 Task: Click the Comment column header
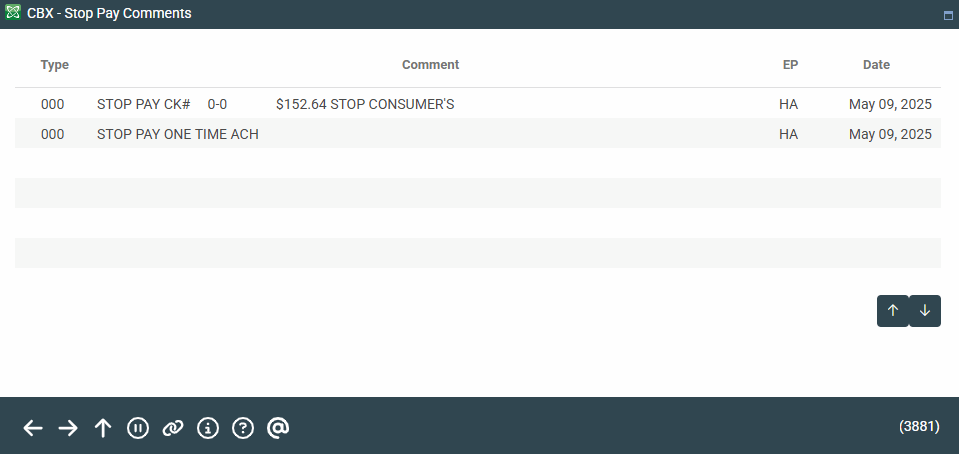coord(430,65)
